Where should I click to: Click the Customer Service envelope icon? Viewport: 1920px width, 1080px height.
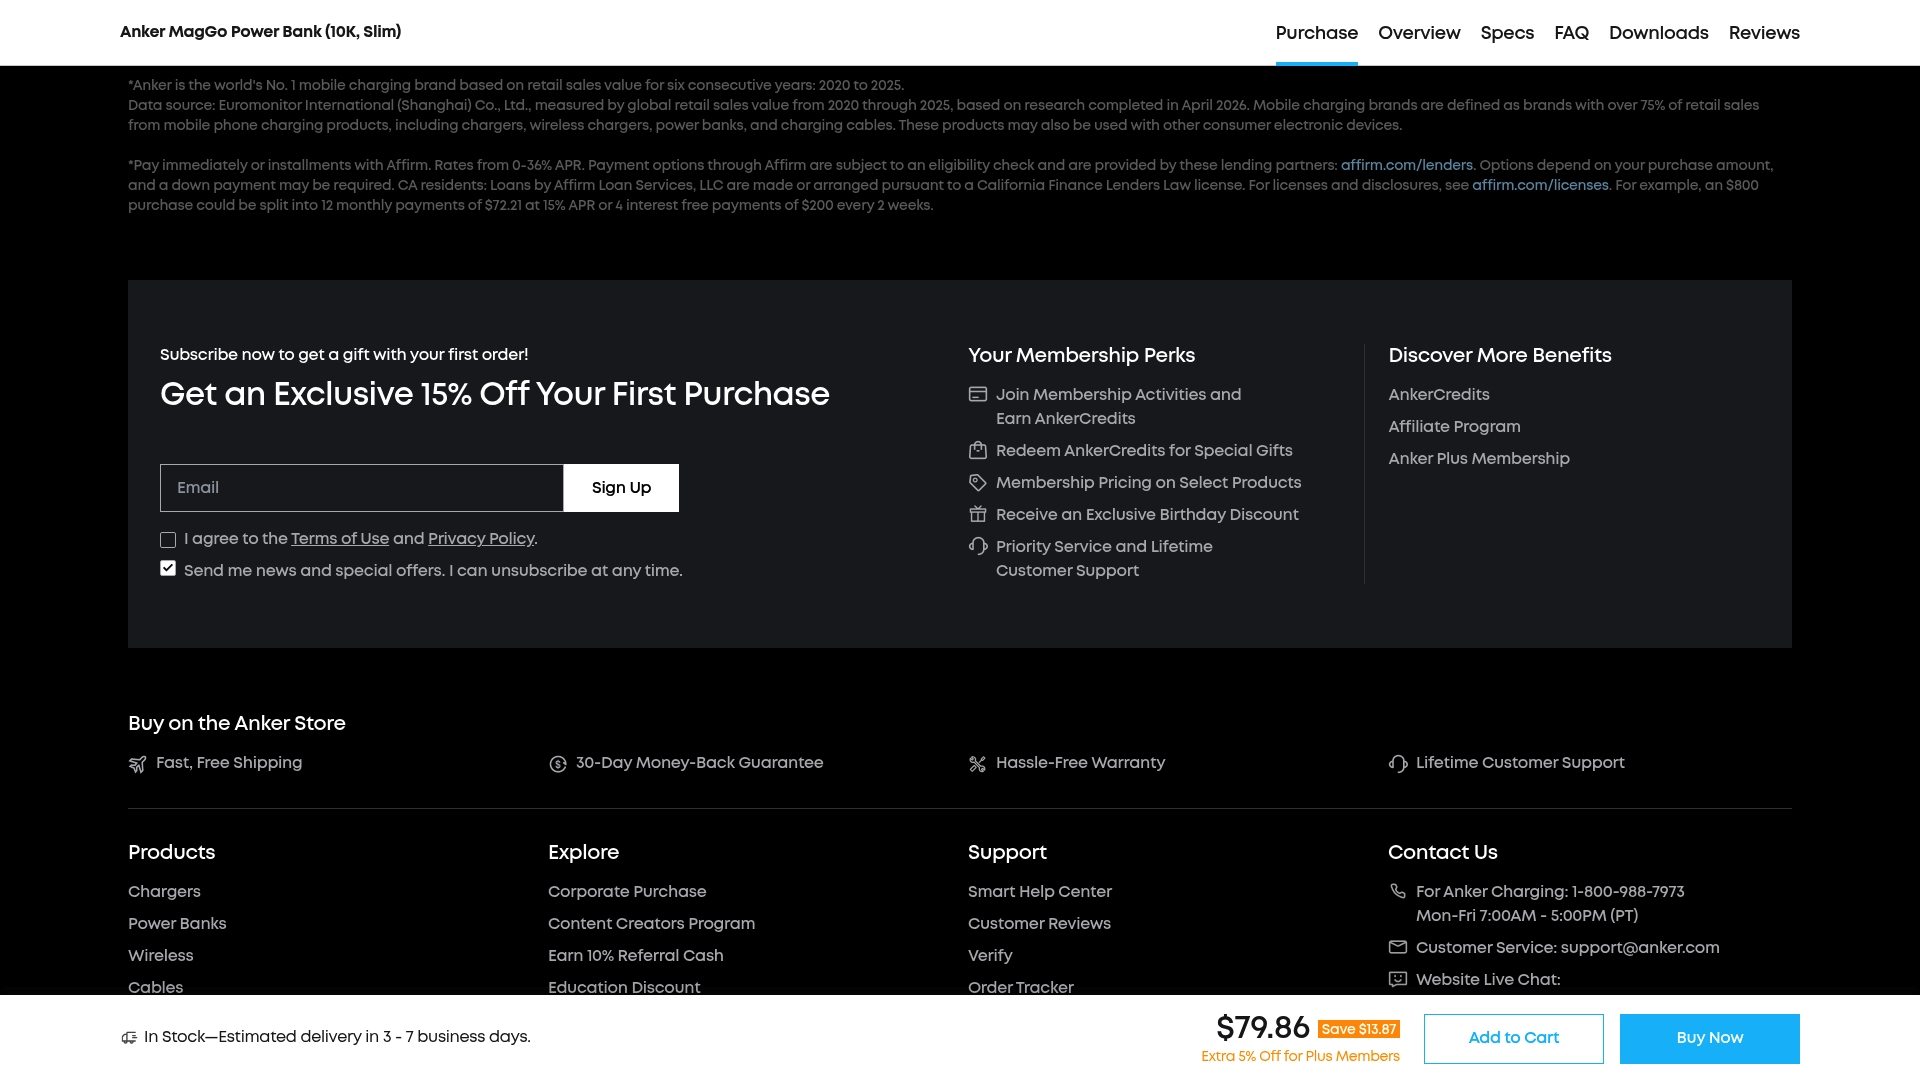pos(1398,947)
